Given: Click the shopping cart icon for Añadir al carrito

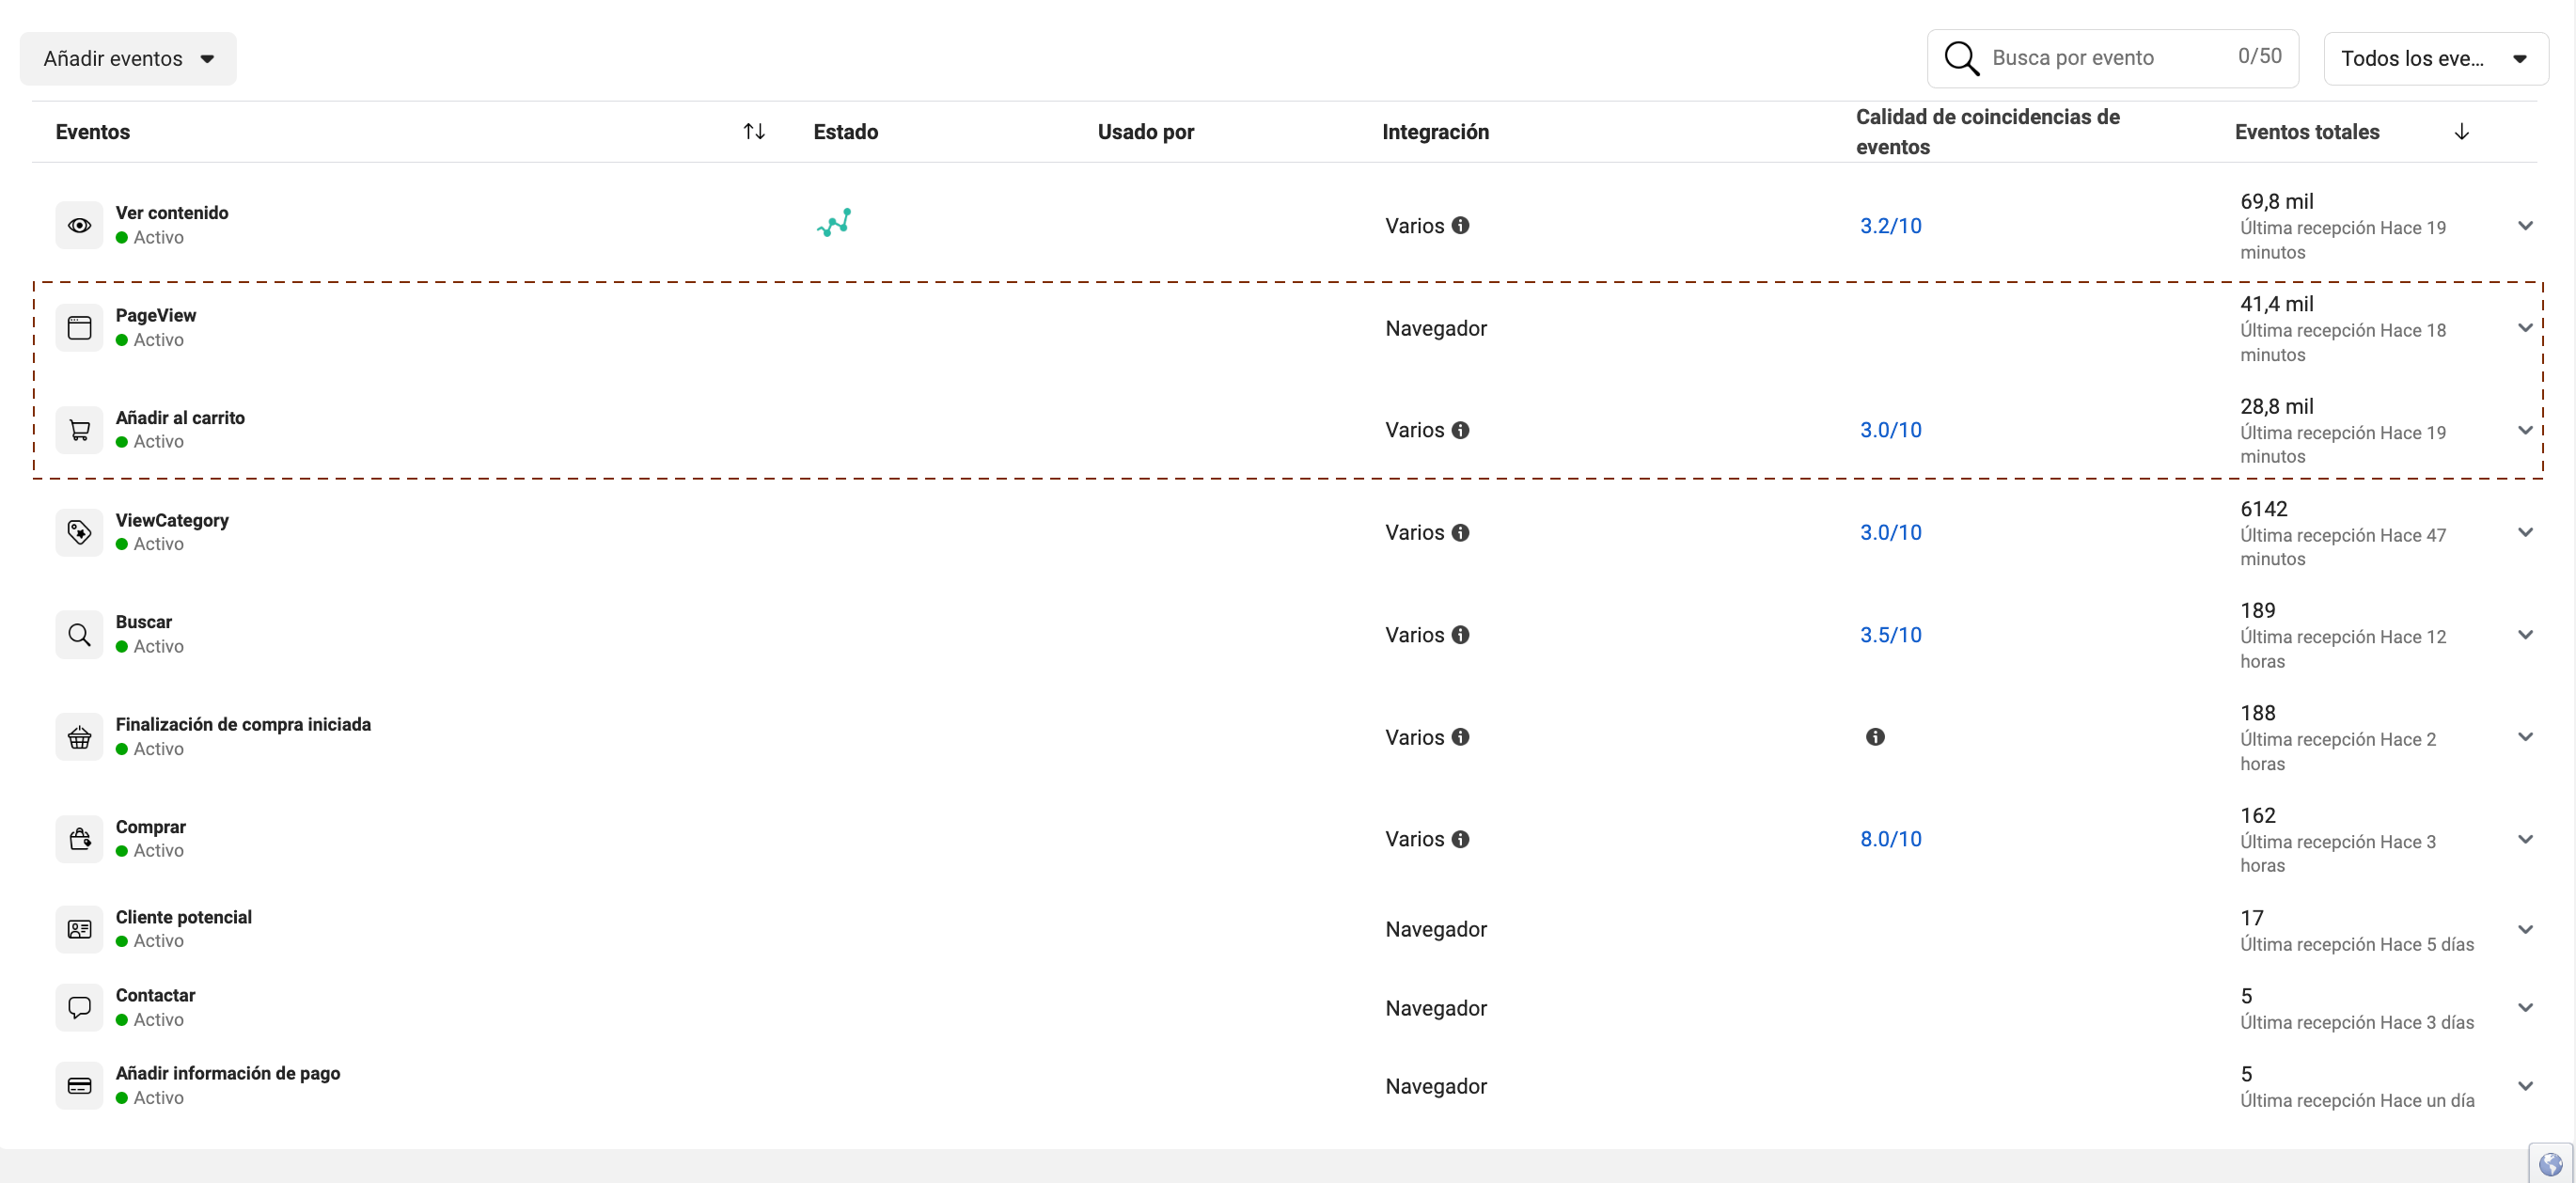Looking at the screenshot, I should point(79,430).
